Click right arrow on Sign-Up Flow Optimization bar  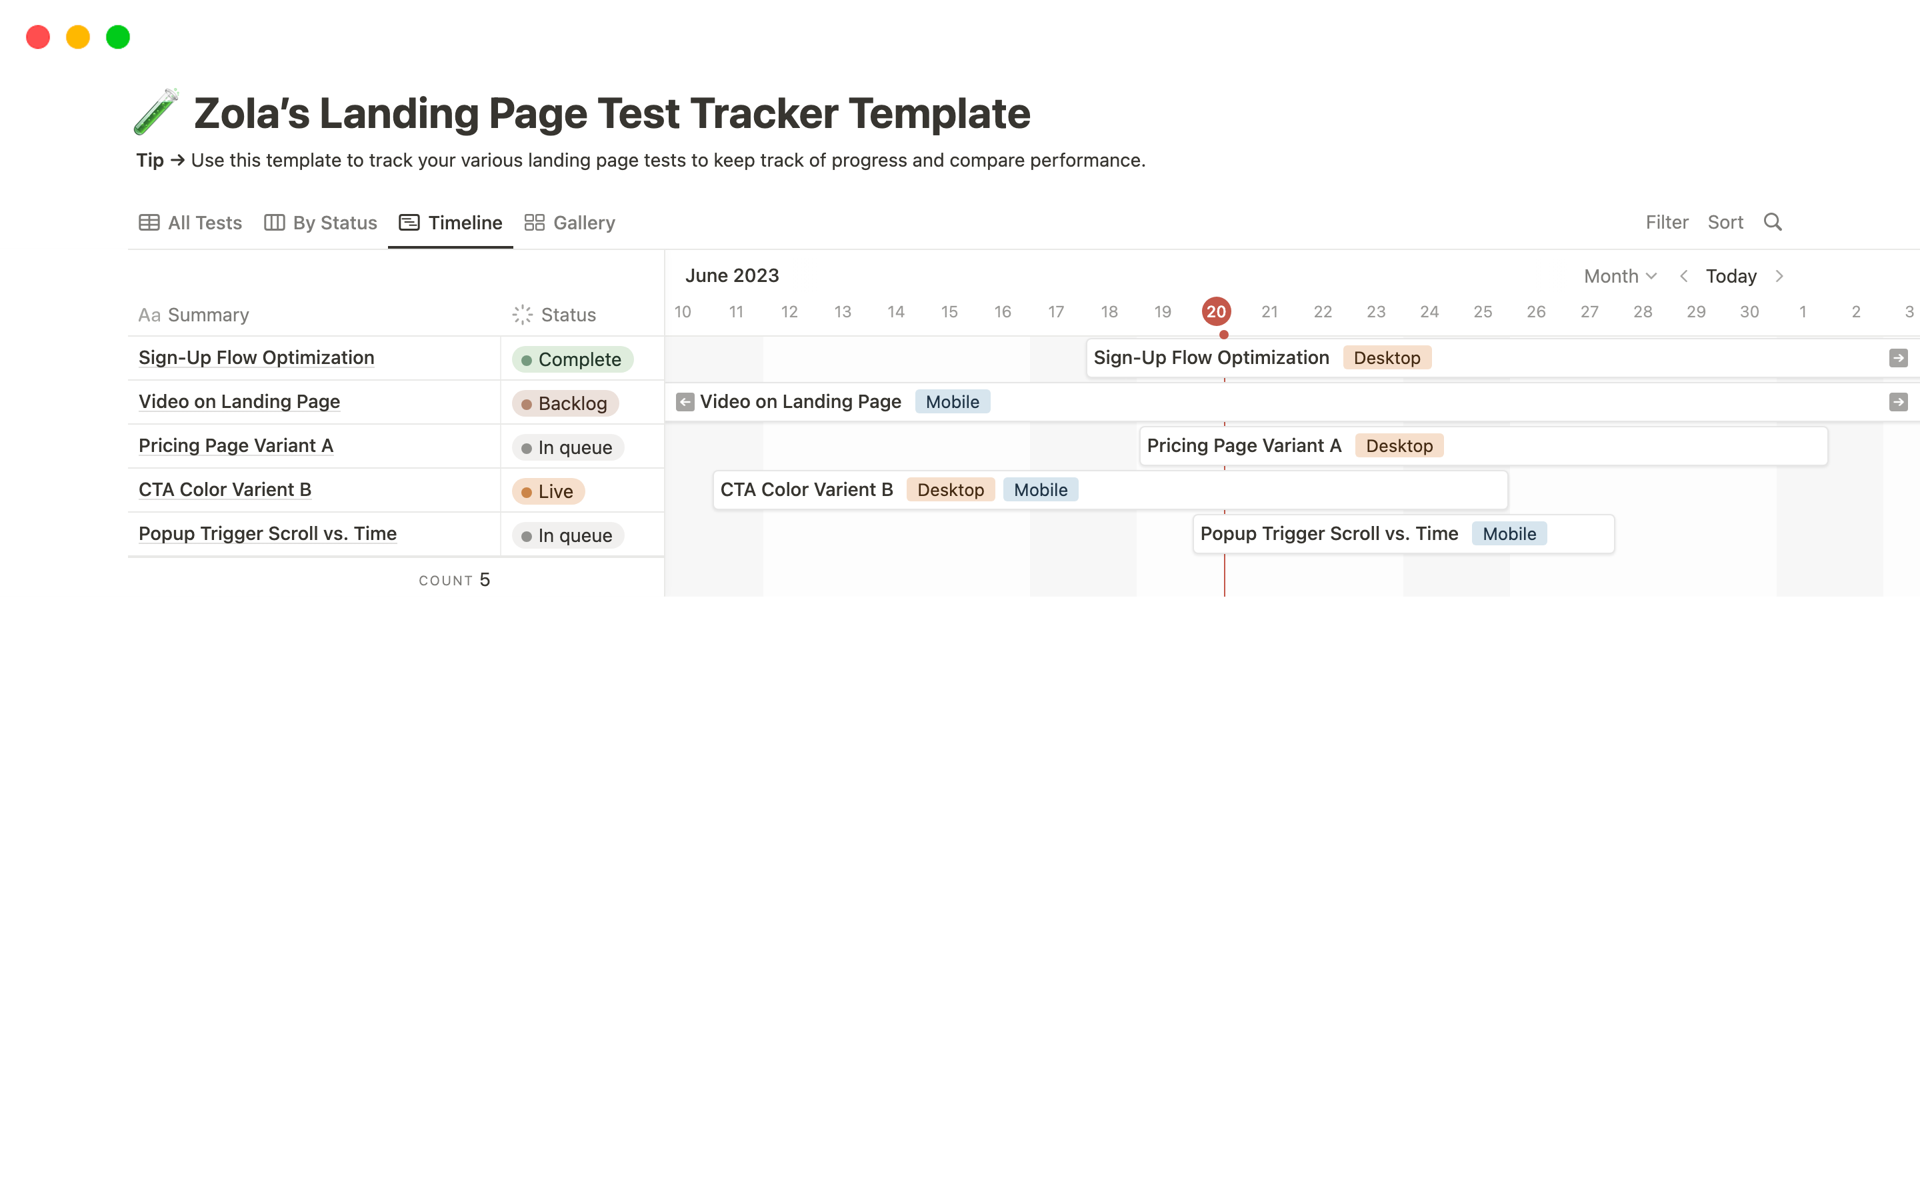[1898, 358]
